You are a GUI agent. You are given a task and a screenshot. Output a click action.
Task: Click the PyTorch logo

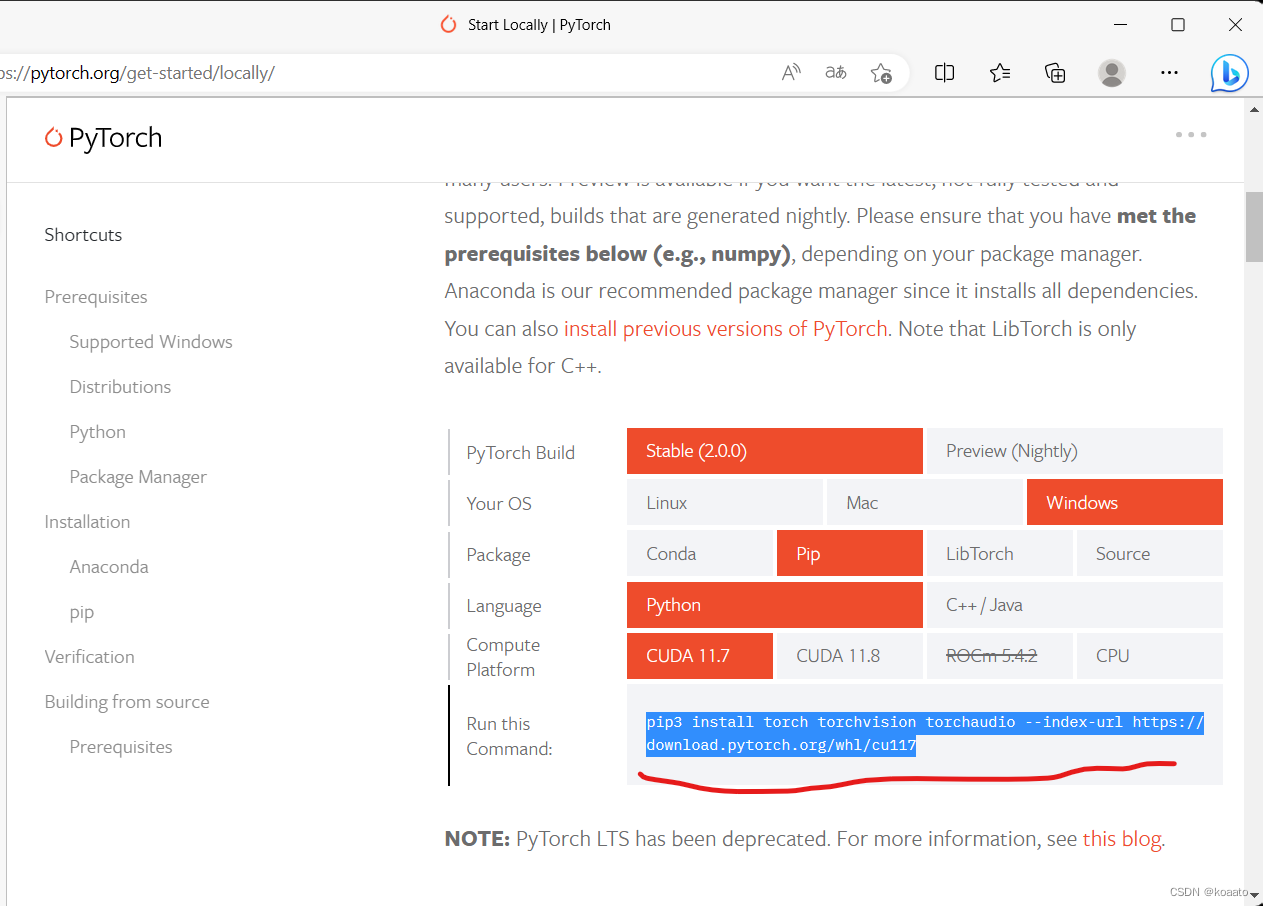coord(103,137)
